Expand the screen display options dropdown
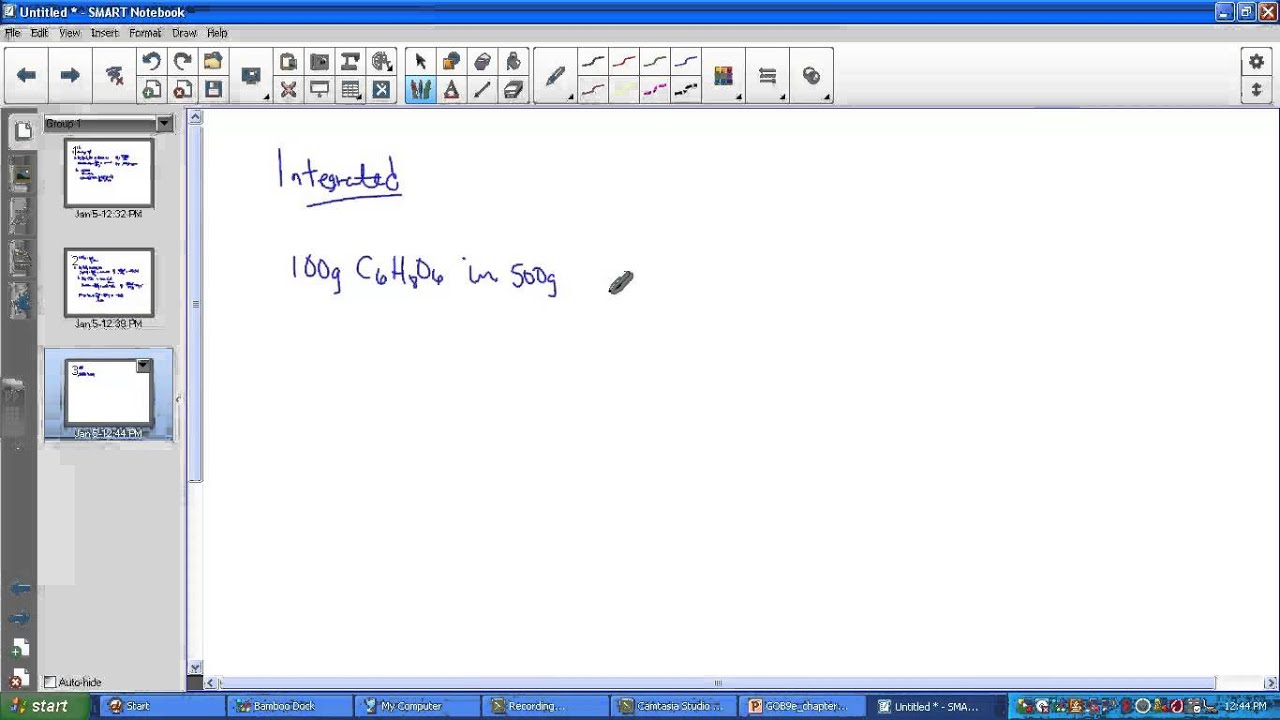This screenshot has height=720, width=1280. pos(267,97)
